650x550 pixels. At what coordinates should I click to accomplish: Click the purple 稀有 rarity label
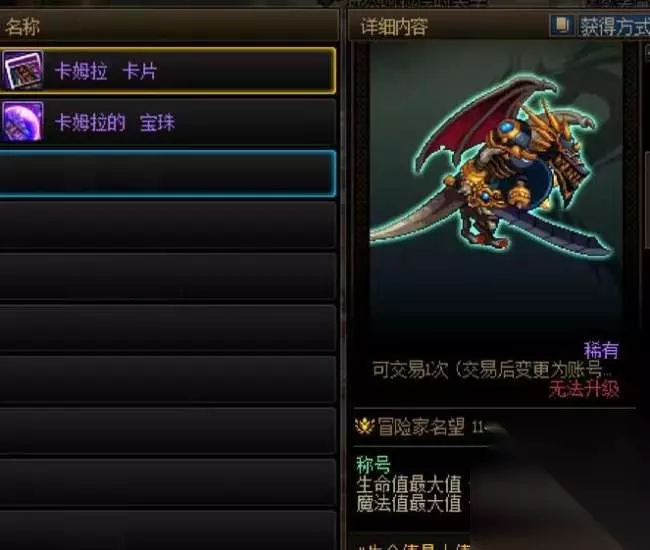[601, 350]
